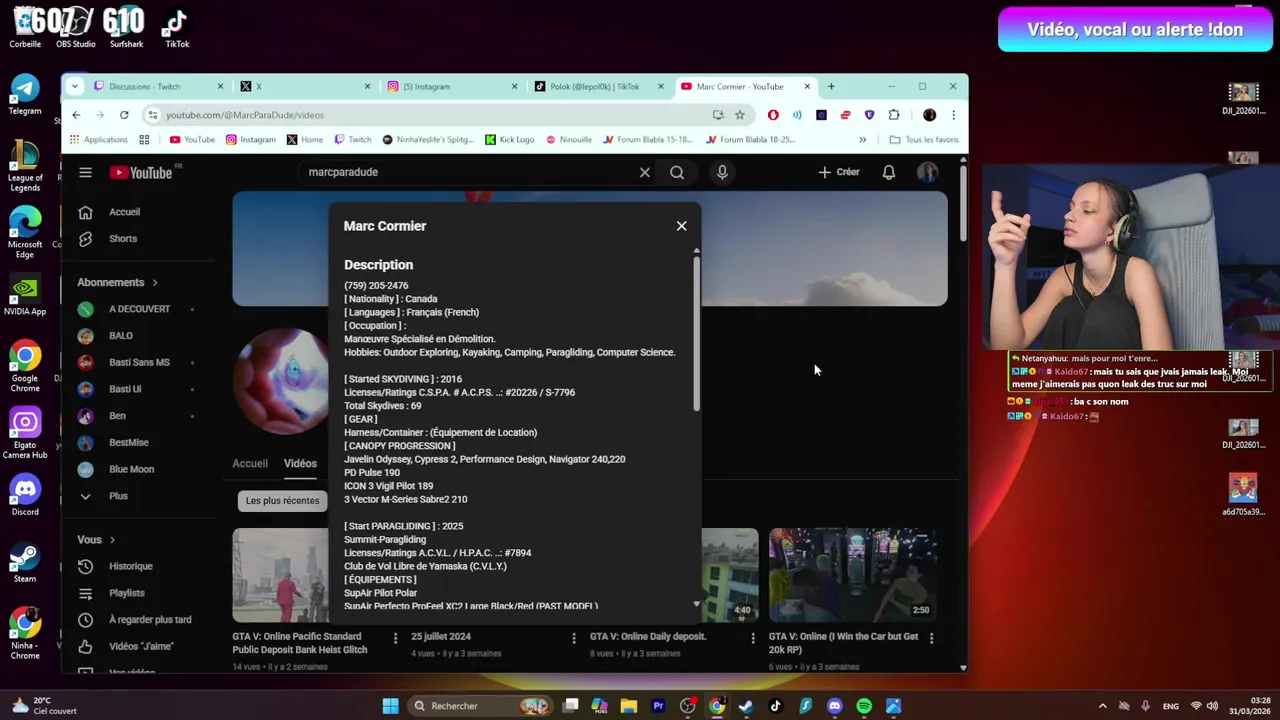Open Chrome three-dot menu

953,115
